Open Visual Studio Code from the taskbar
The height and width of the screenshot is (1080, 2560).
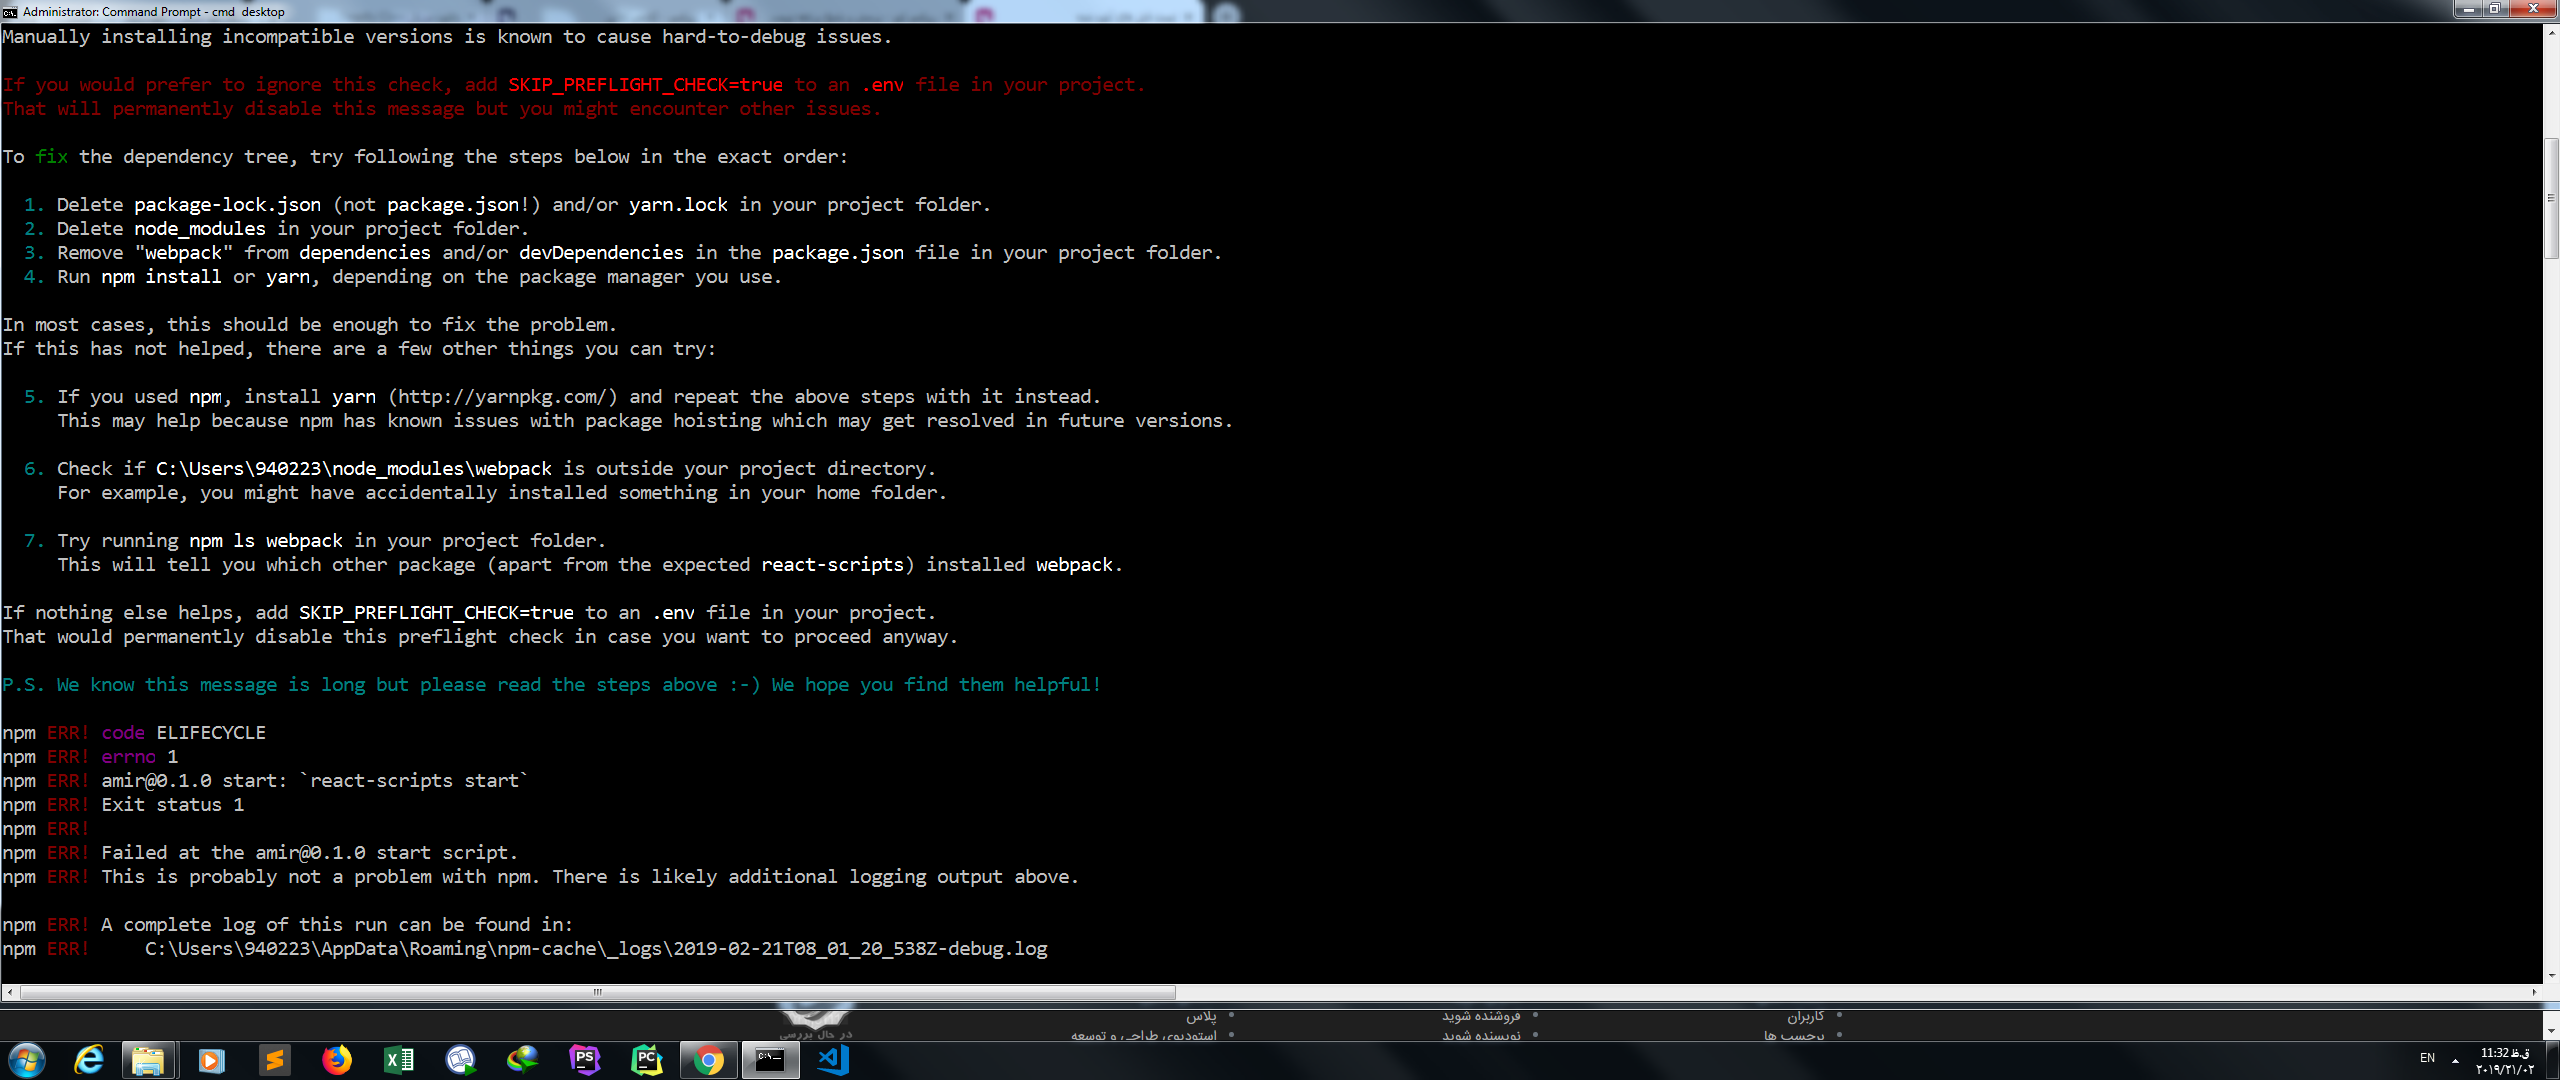[833, 1060]
